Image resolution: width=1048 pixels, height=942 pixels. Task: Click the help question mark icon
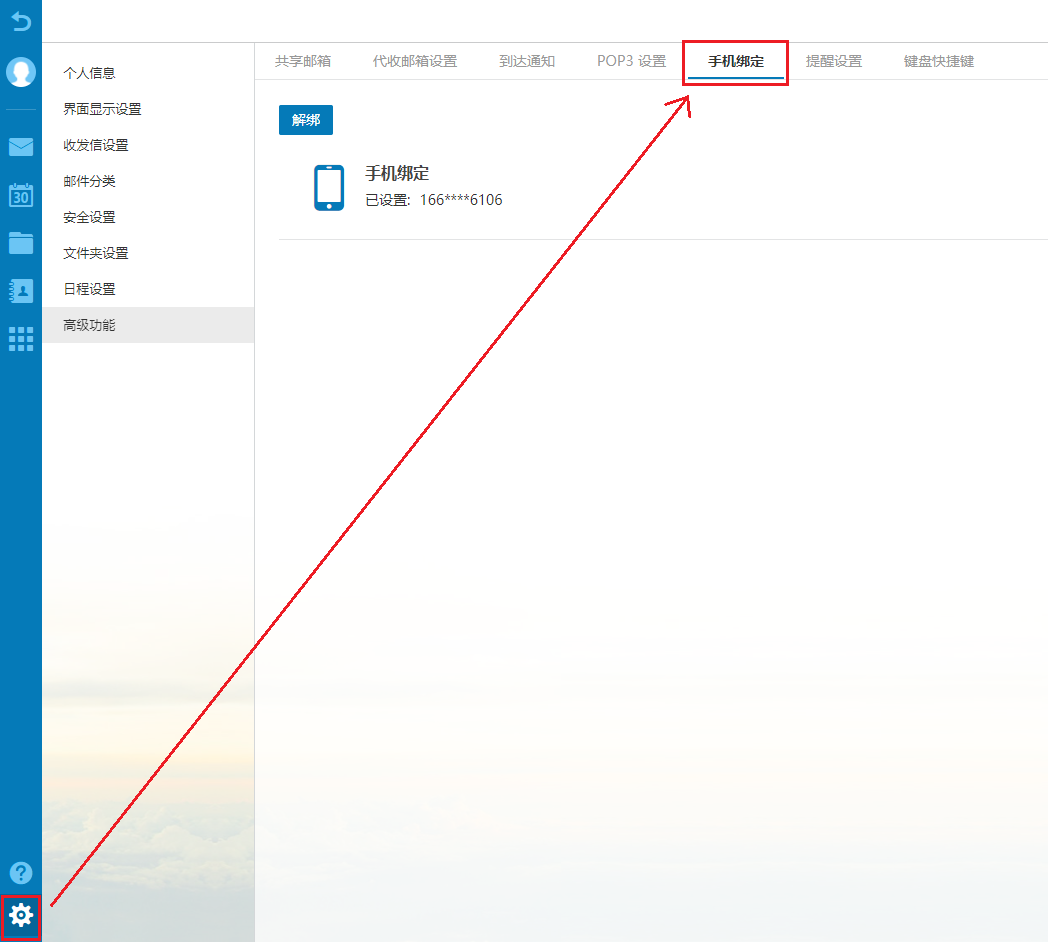(21, 872)
